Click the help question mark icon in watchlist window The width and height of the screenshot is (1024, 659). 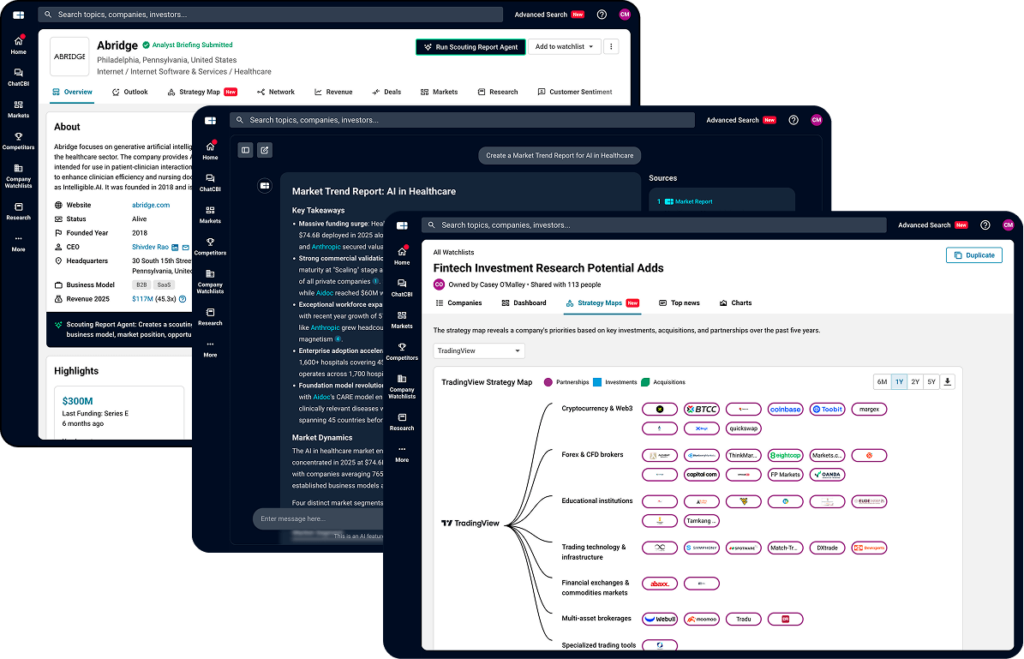(x=985, y=225)
